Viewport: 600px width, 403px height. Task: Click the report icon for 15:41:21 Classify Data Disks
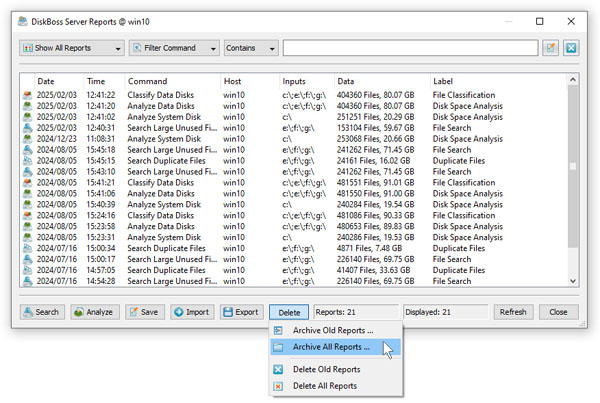(x=27, y=183)
